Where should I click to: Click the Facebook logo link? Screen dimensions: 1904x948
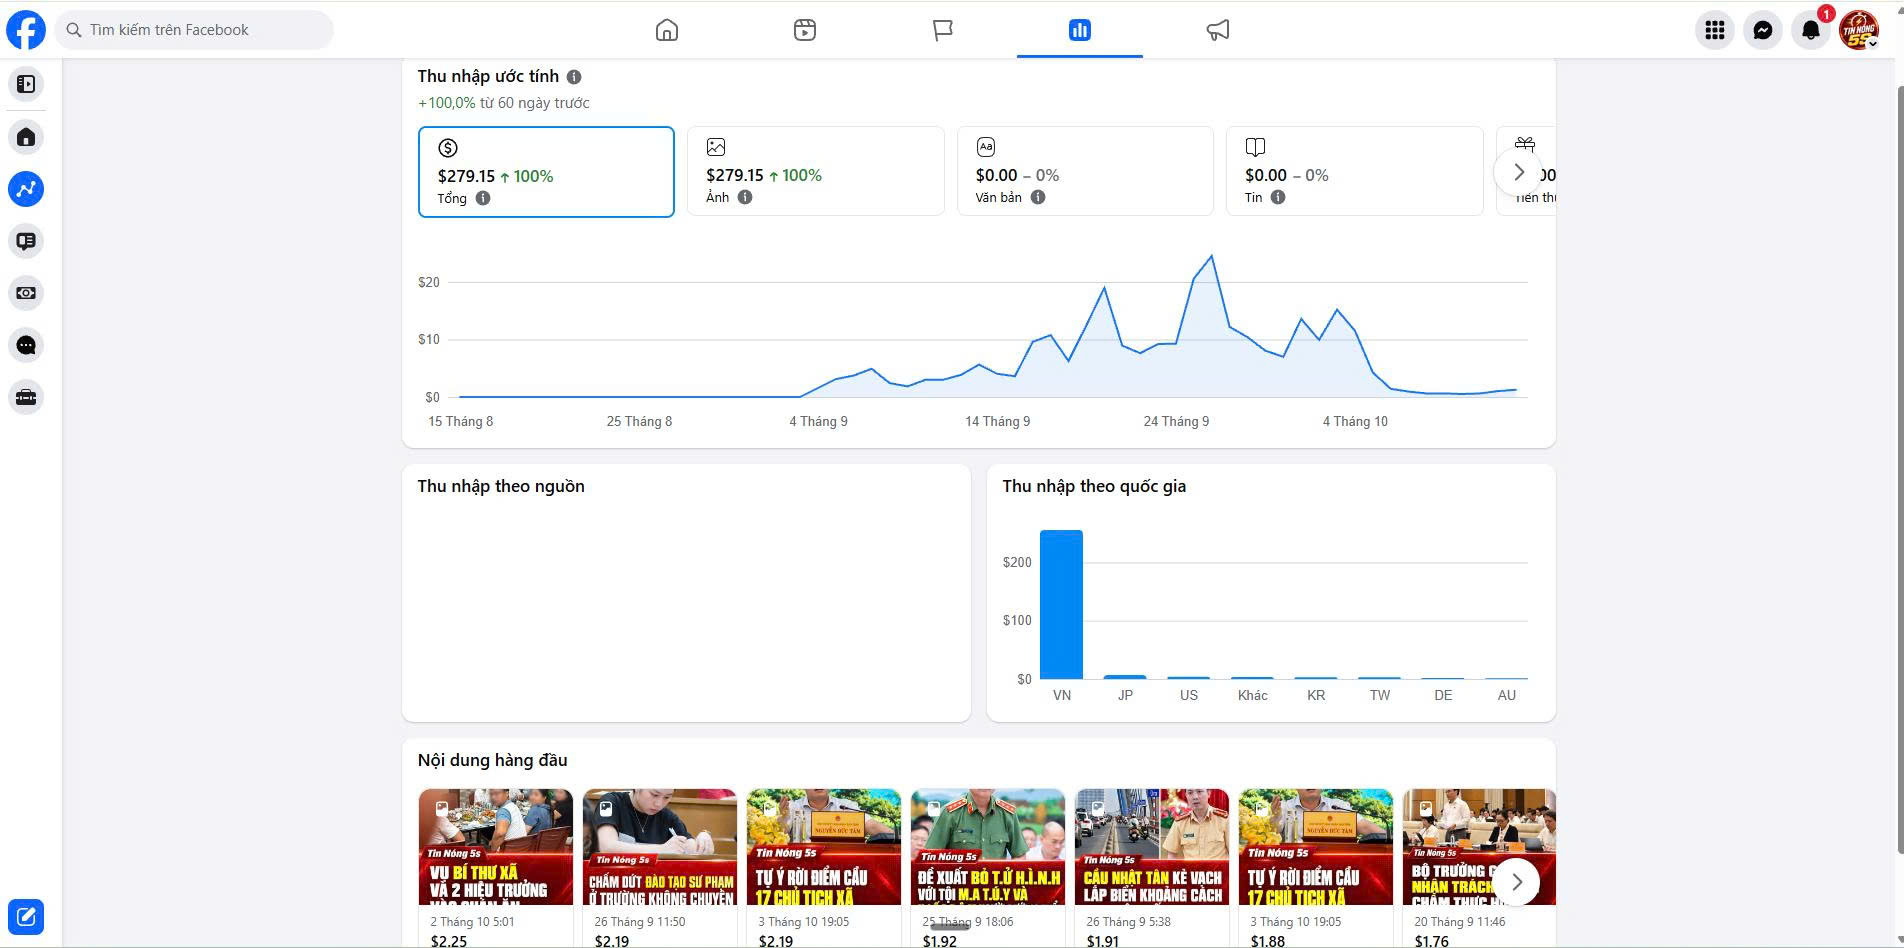26,30
